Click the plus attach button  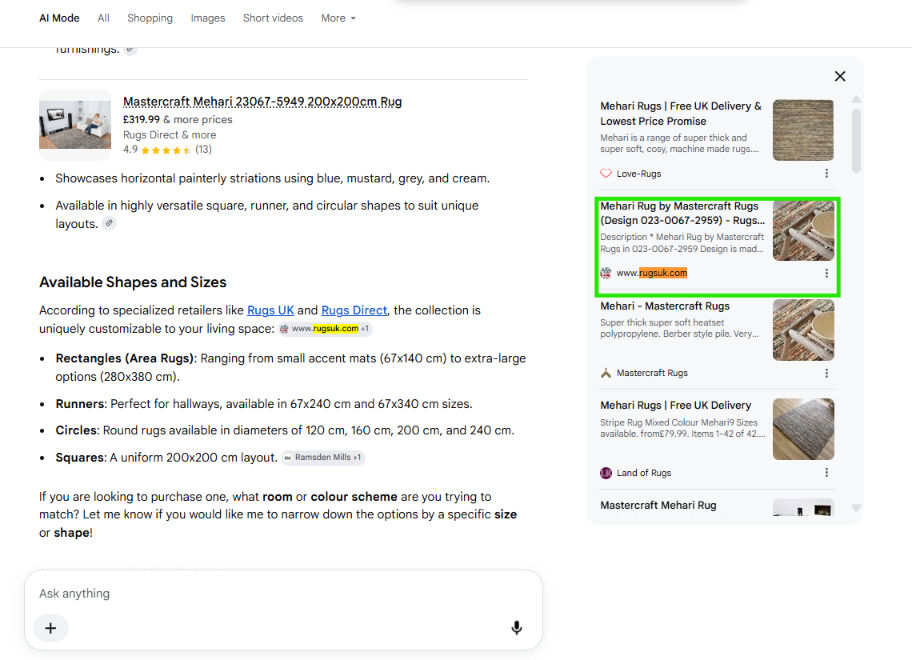click(51, 628)
